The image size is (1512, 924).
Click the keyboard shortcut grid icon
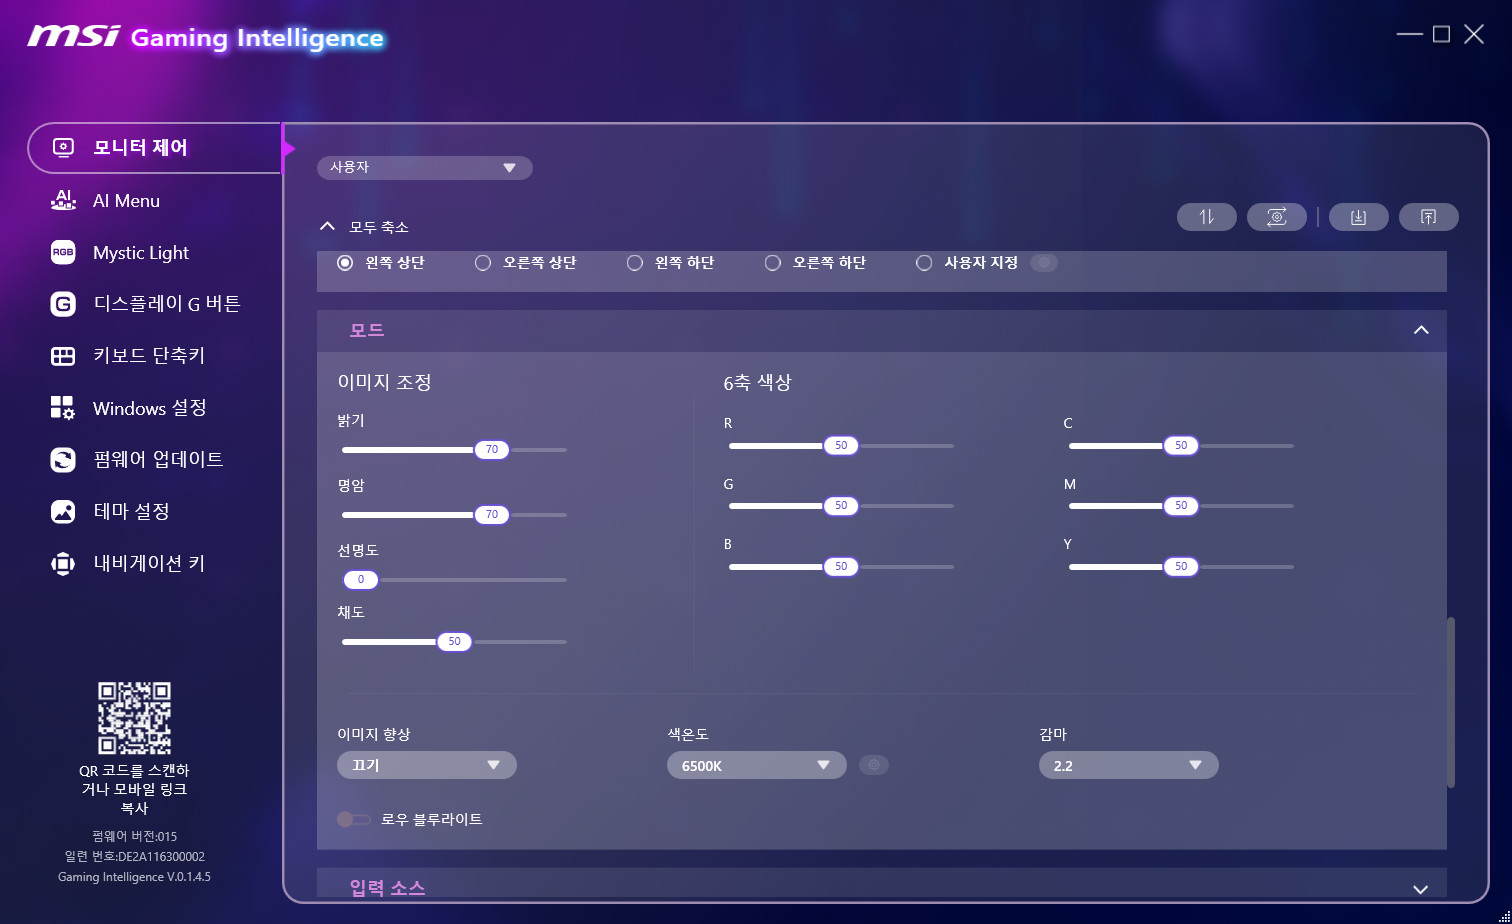click(63, 356)
